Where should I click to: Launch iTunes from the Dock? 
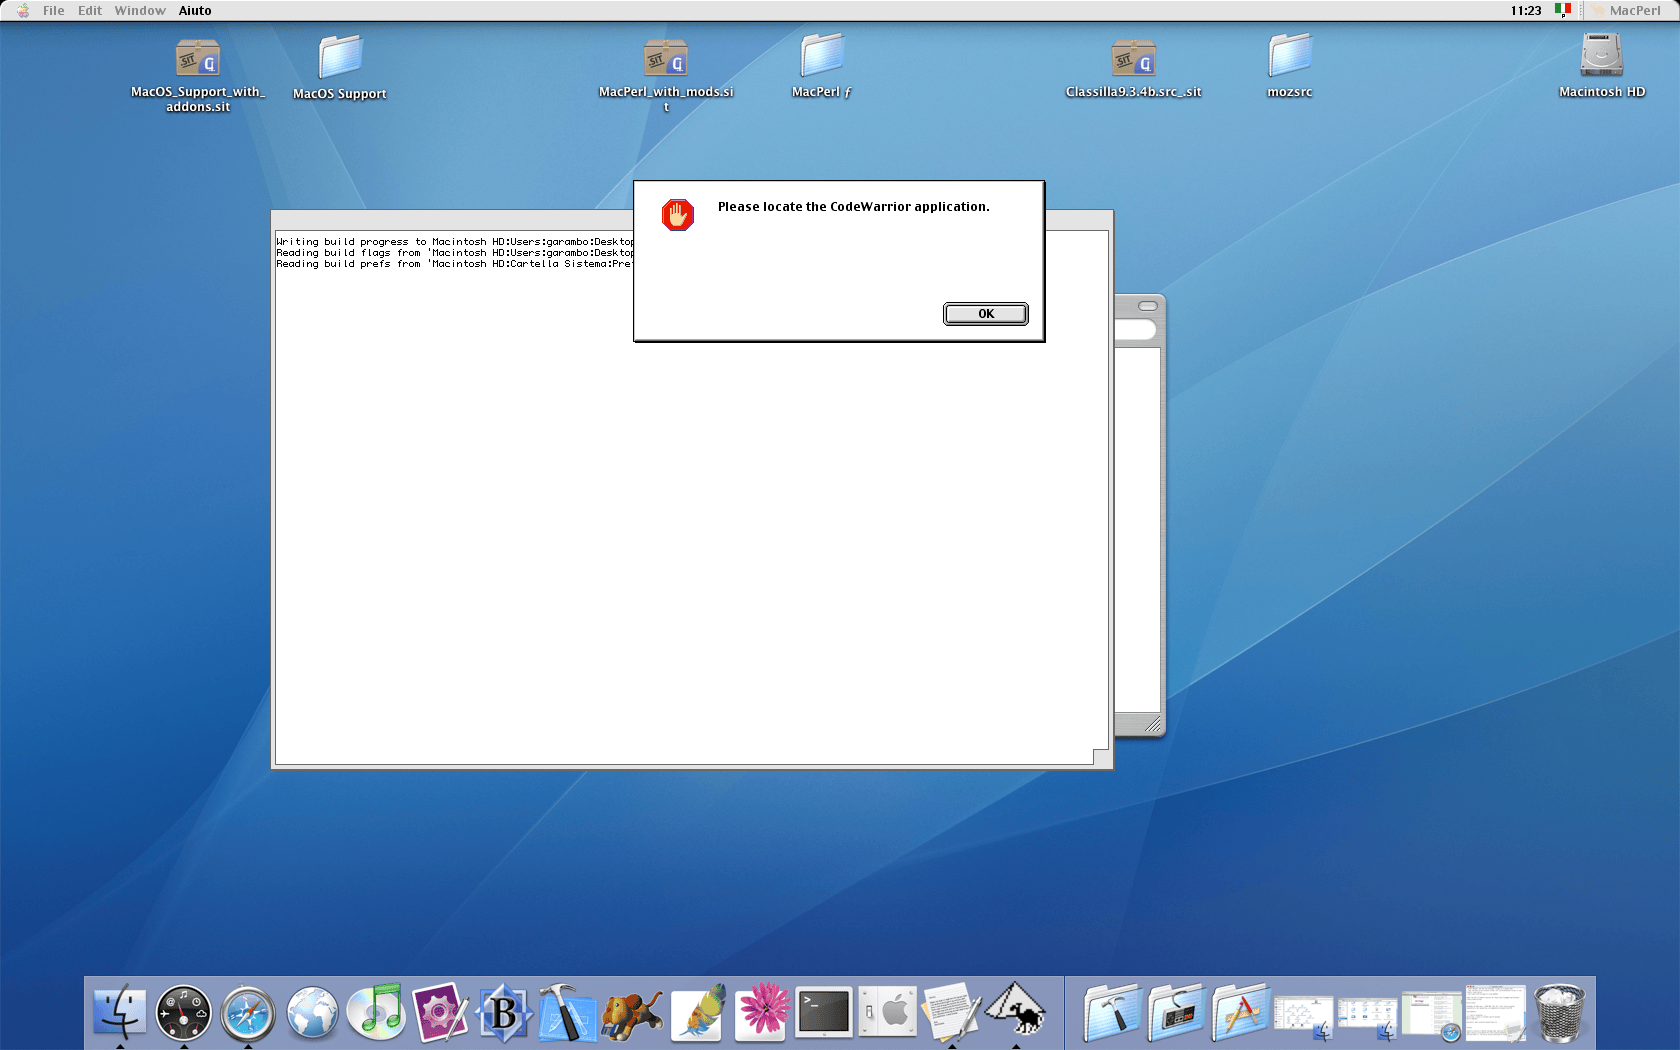click(376, 1012)
